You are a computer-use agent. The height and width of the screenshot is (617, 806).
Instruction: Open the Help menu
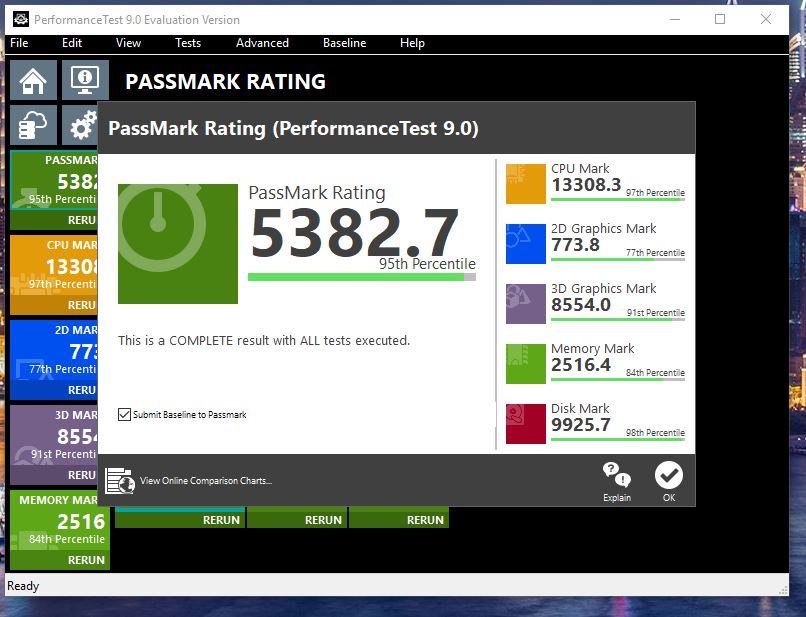(412, 43)
